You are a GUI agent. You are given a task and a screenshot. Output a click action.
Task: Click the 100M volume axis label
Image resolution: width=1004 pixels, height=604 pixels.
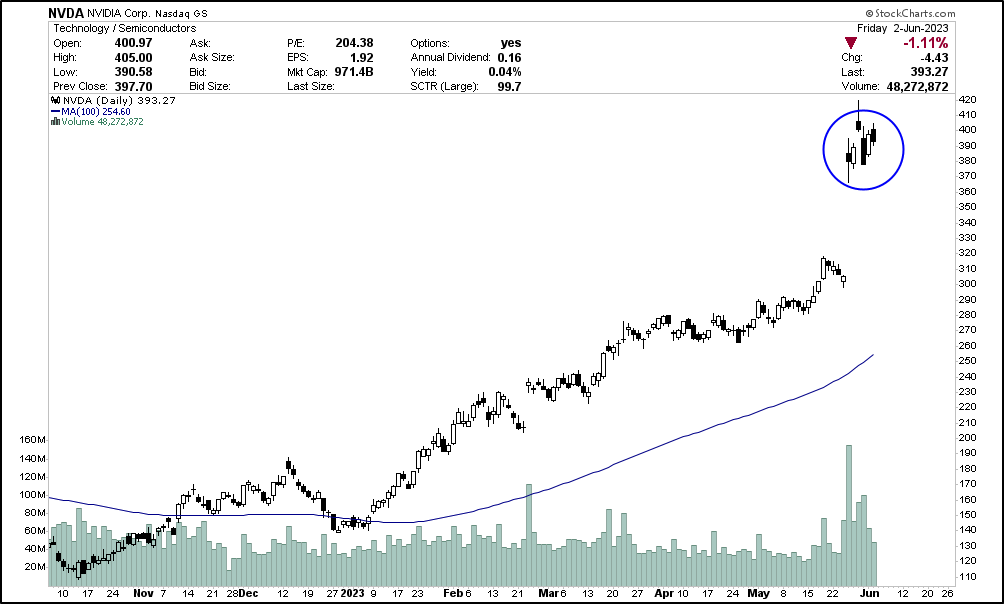click(33, 494)
